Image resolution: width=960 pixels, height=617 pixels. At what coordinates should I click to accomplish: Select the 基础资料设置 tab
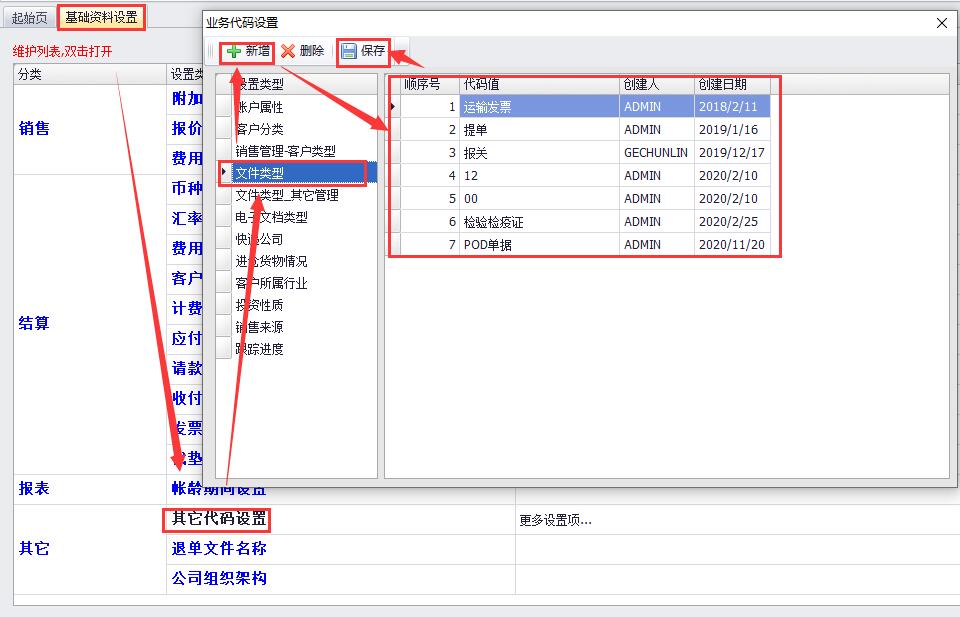tap(101, 17)
